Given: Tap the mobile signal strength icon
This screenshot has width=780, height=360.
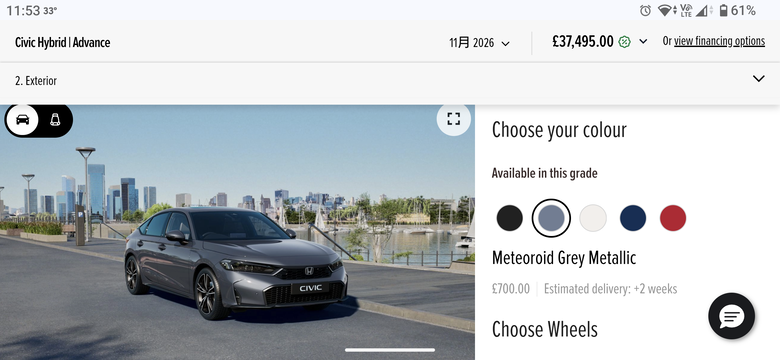Looking at the screenshot, I should click(x=702, y=10).
